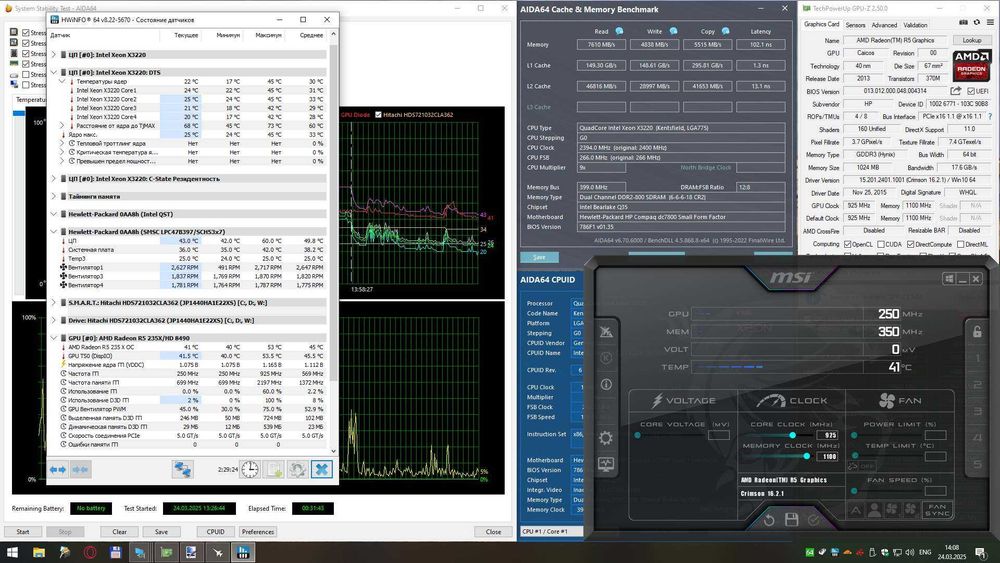Collapse GPU AMD Radeon R5 235X group
The image size is (1000, 563).
coord(54,338)
